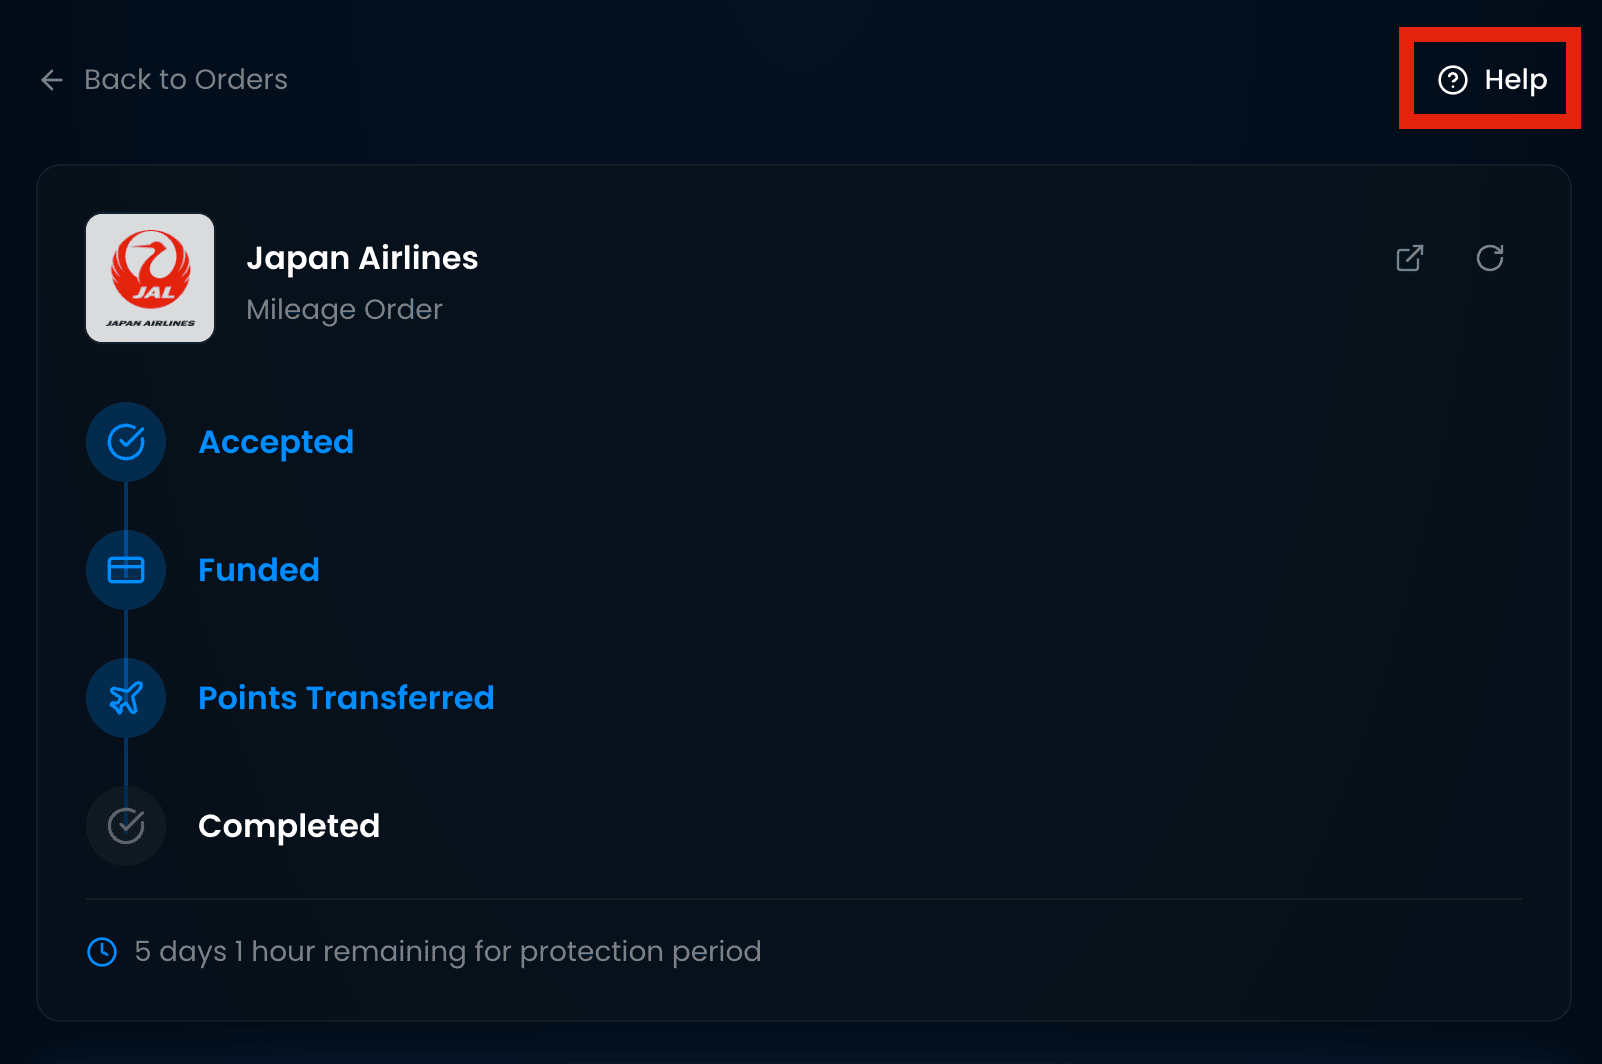
Task: Click the Completed checkmark step icon
Action: [x=126, y=826]
